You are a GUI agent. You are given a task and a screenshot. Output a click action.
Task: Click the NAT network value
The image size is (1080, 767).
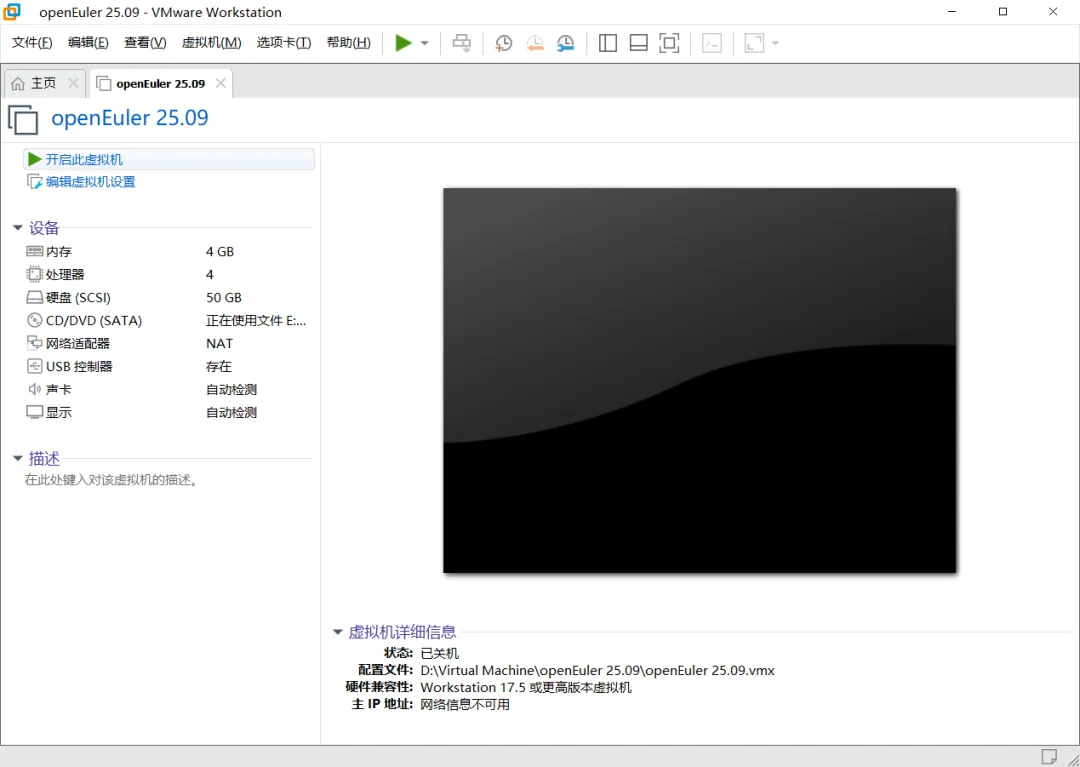coord(220,344)
